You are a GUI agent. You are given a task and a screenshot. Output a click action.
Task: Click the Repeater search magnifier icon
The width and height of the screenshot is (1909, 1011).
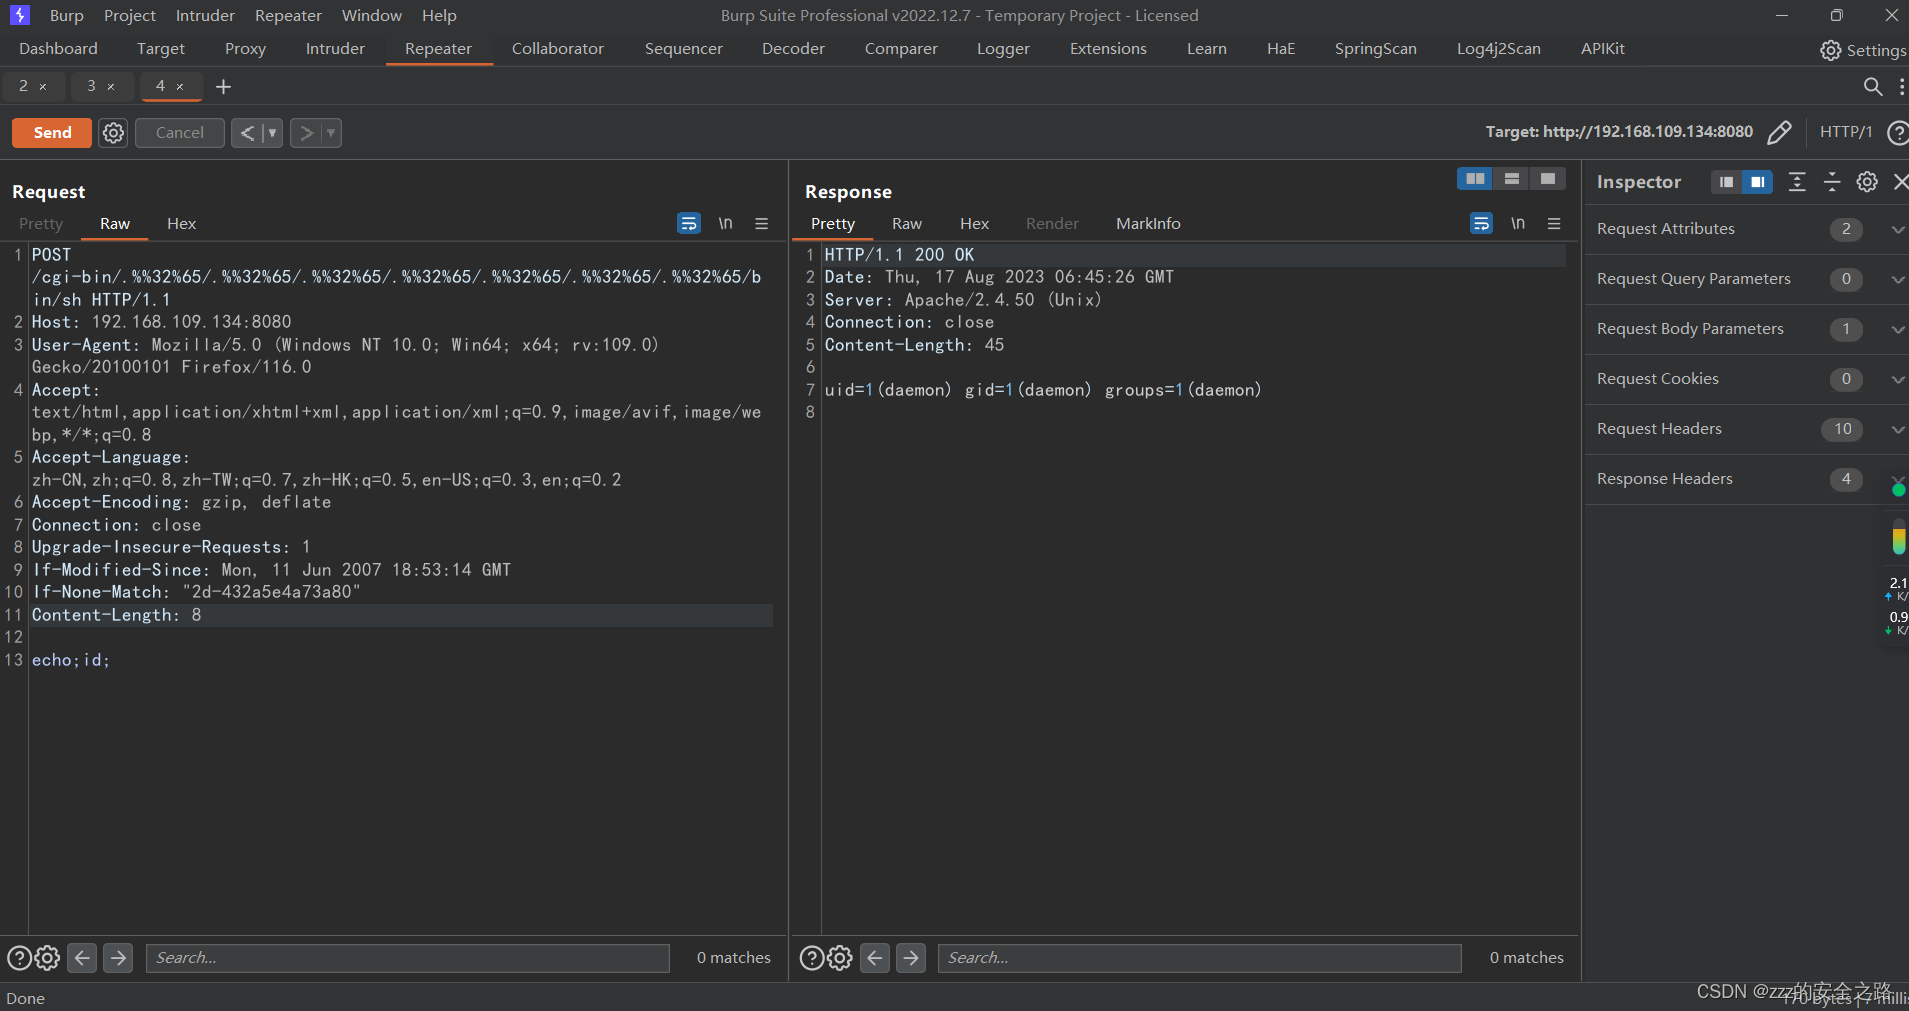coord(1873,87)
